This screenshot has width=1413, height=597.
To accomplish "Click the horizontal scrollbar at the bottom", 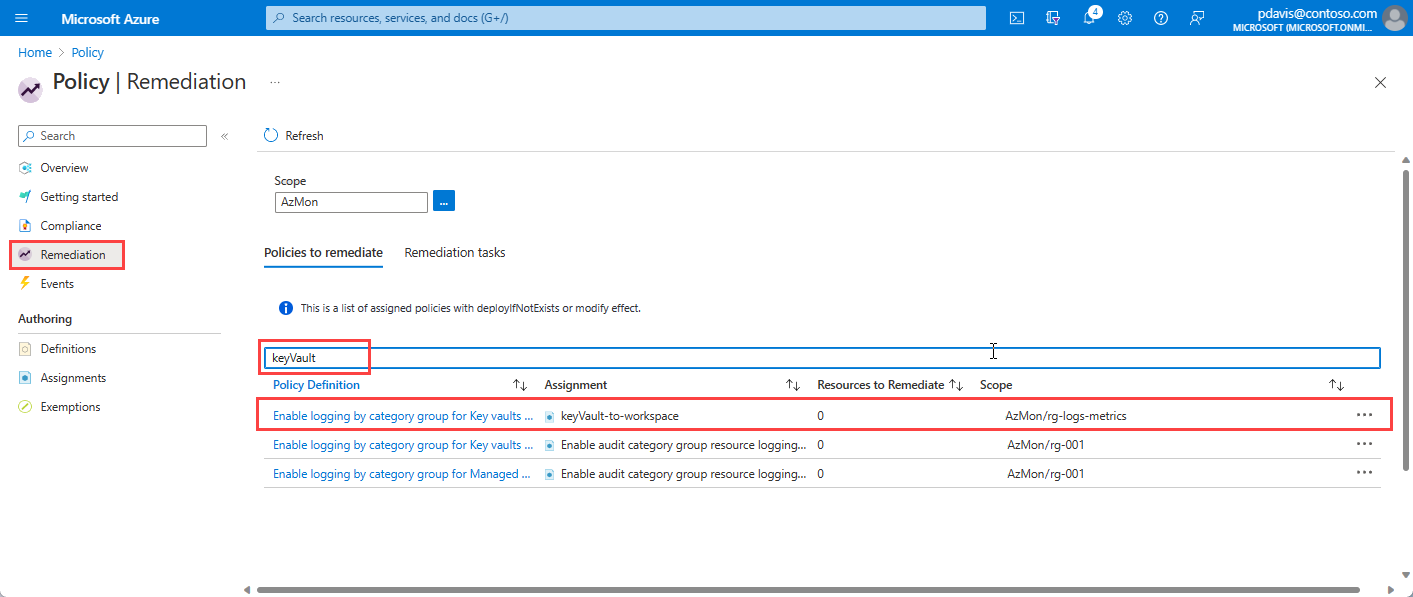I will (808, 590).
